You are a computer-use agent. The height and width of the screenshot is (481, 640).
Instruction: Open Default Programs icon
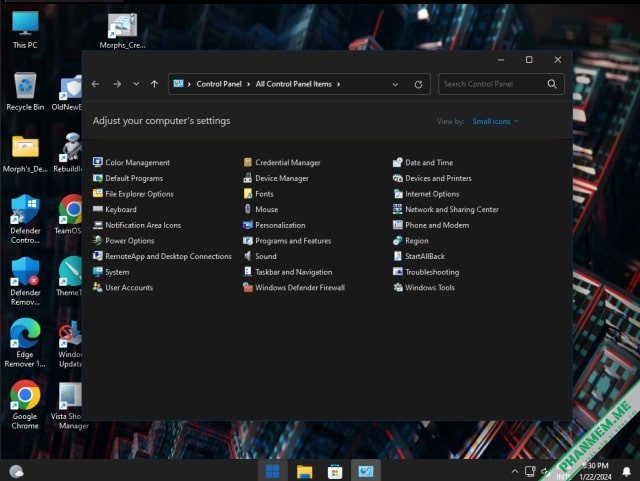click(x=98, y=178)
